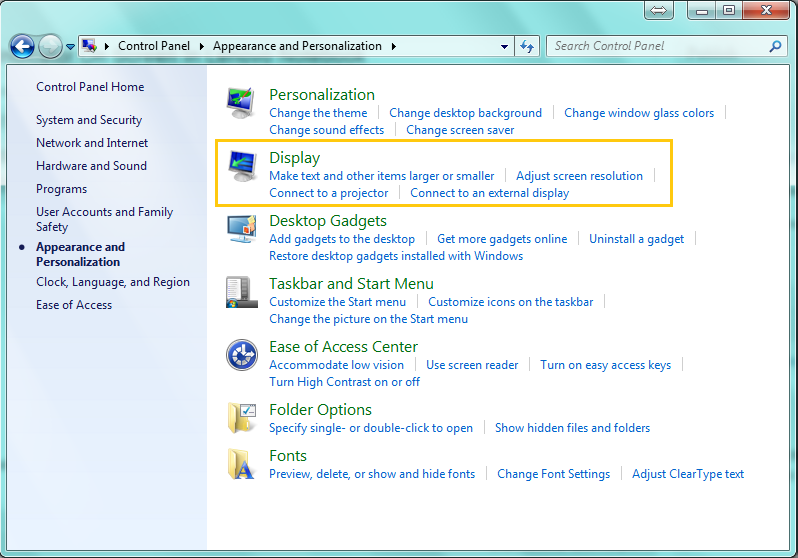Click the Desktop Gadgets icon
This screenshot has width=798, height=558.
point(242,230)
